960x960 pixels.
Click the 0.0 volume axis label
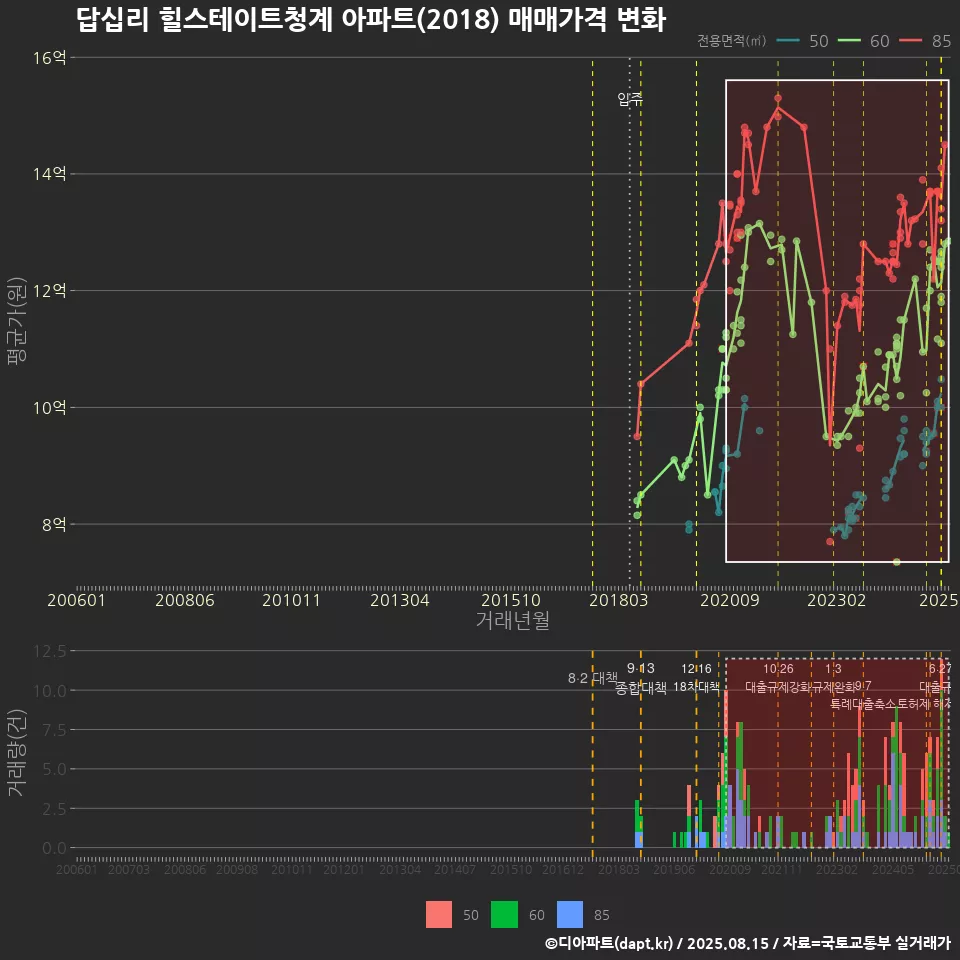(54, 849)
